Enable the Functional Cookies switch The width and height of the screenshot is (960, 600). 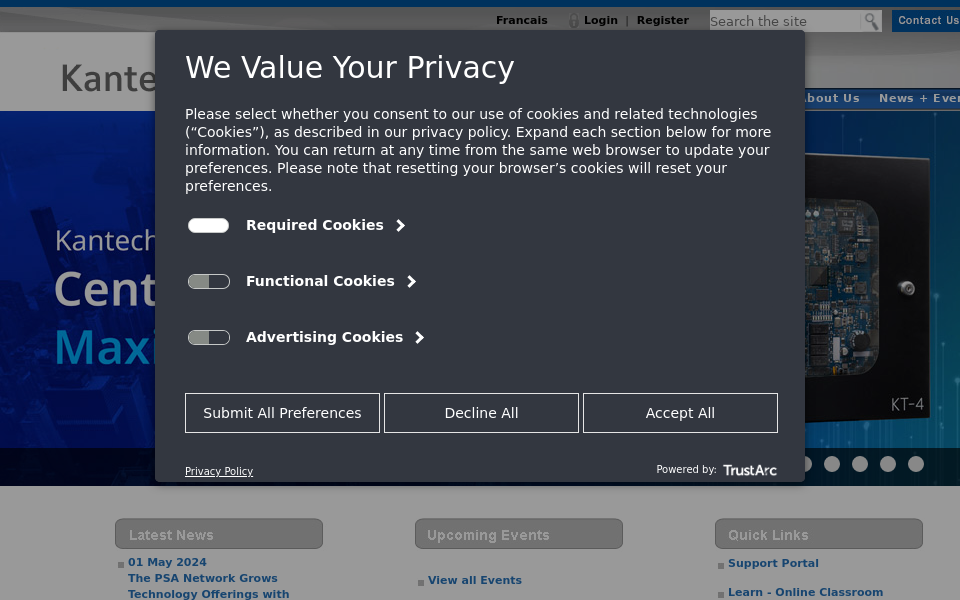point(209,282)
